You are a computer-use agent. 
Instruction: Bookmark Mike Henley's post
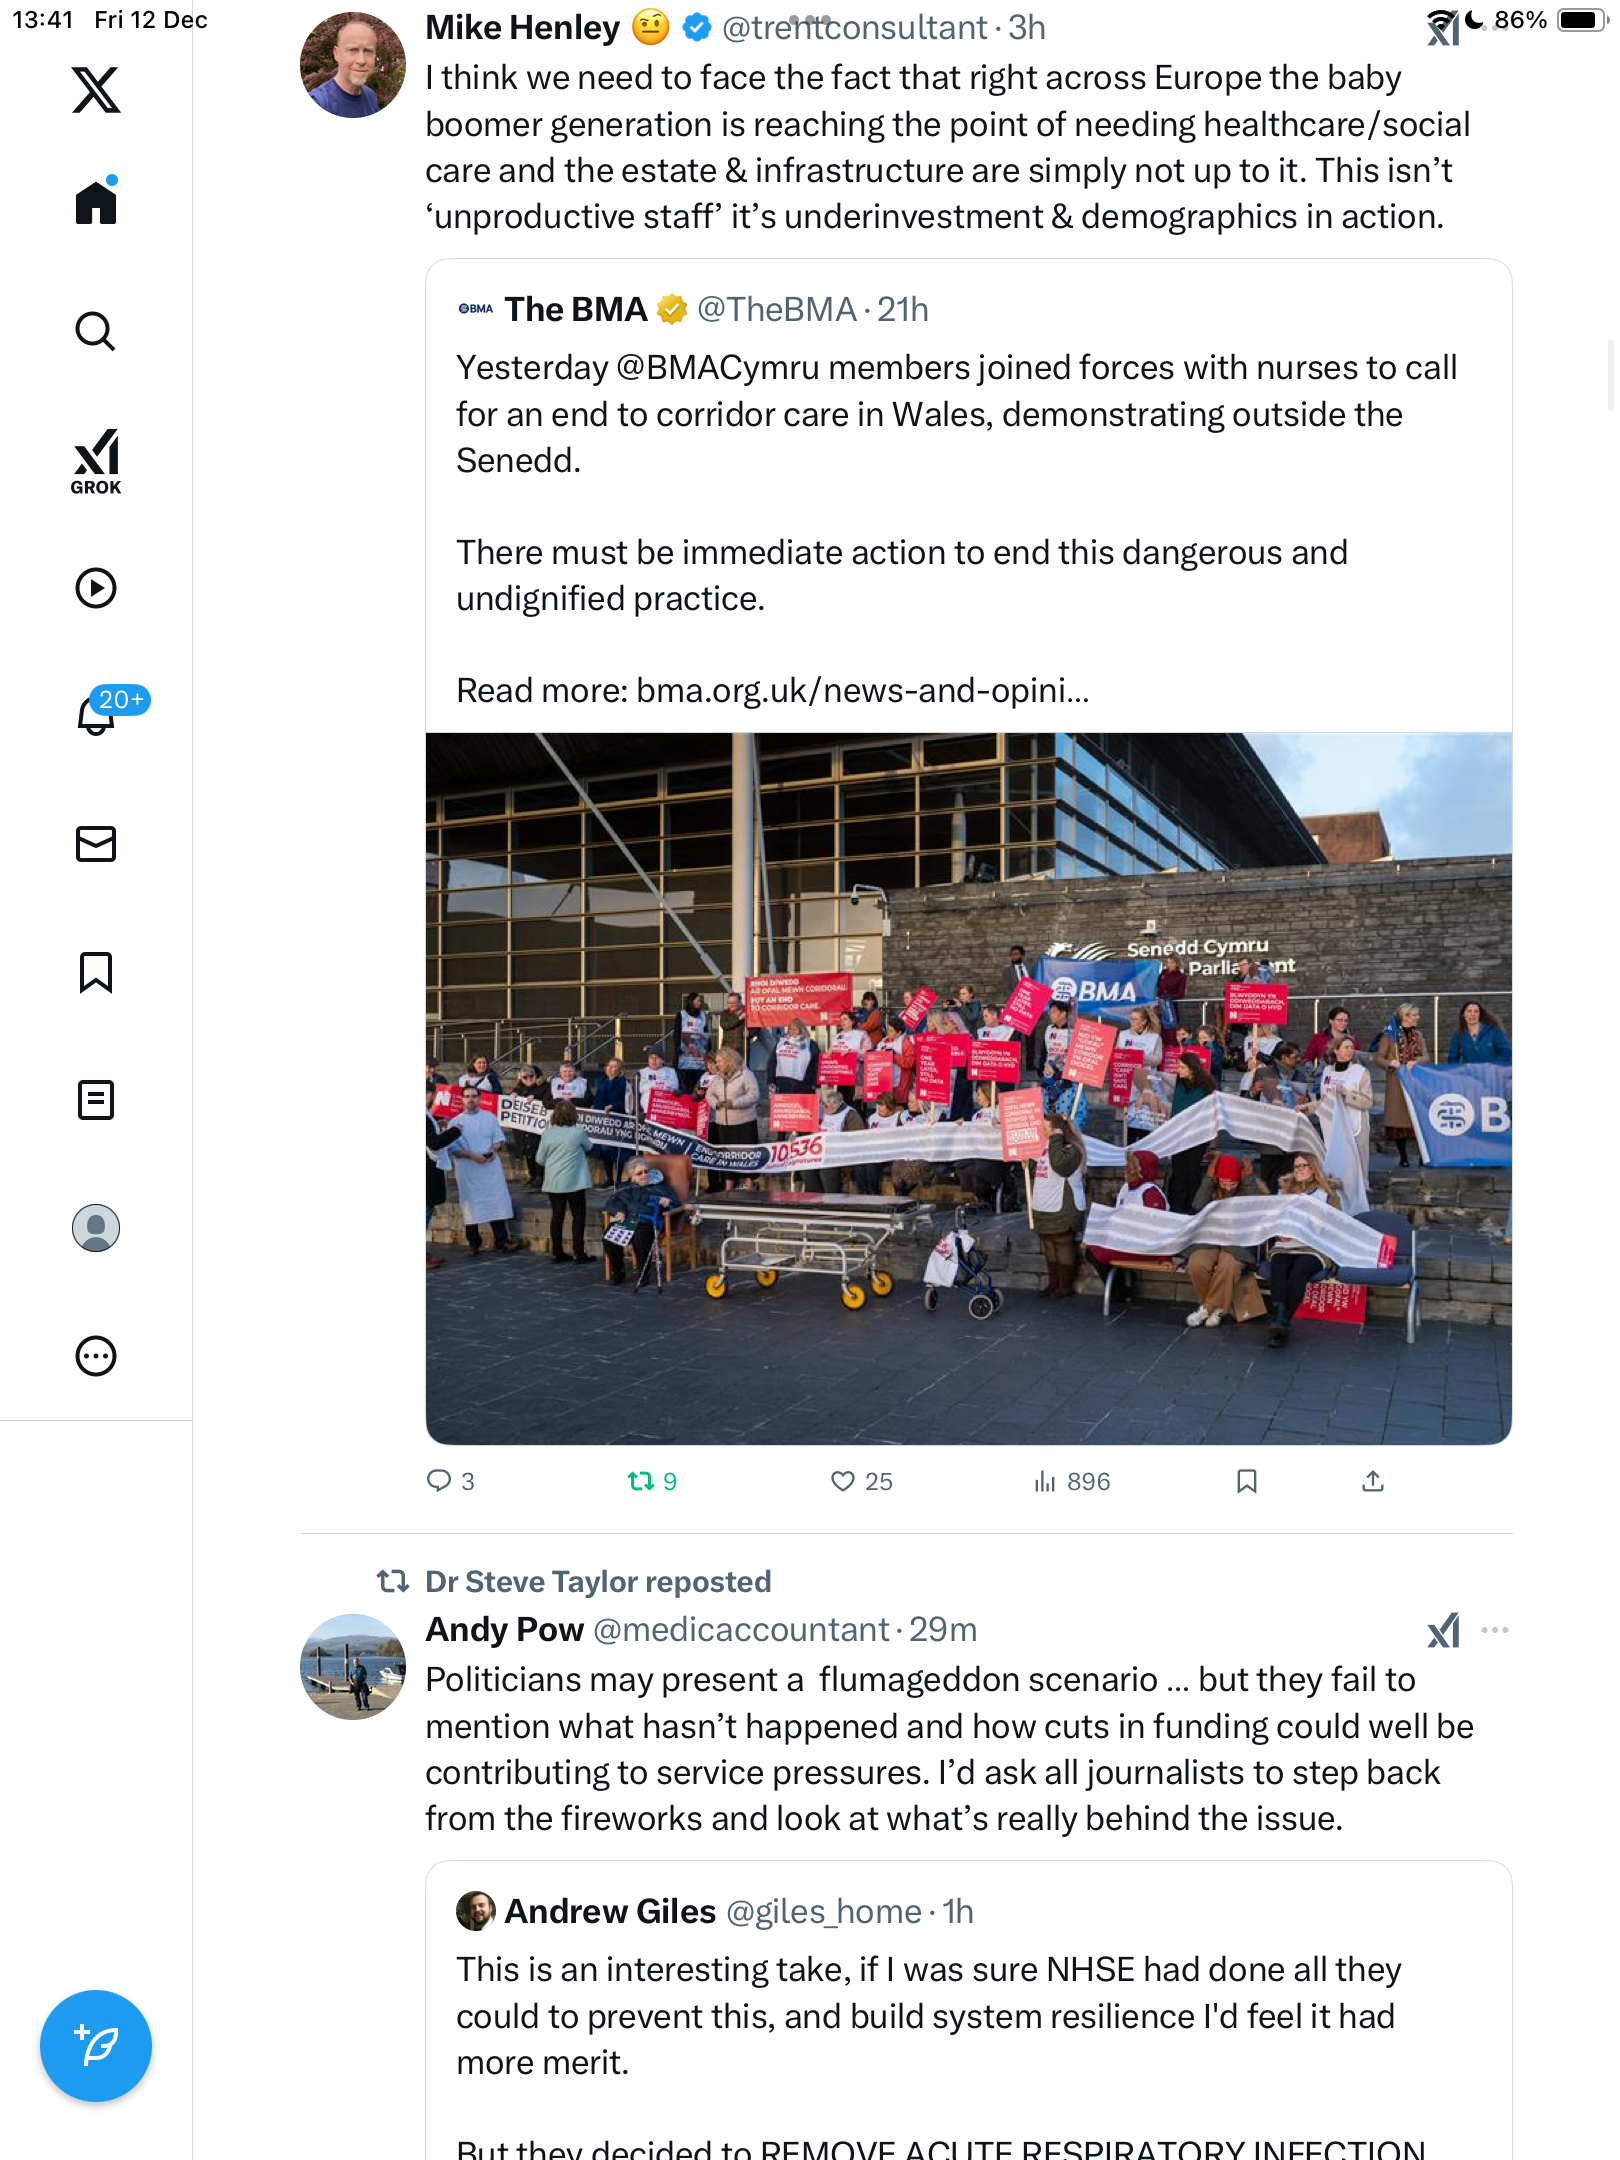pos(1246,1481)
